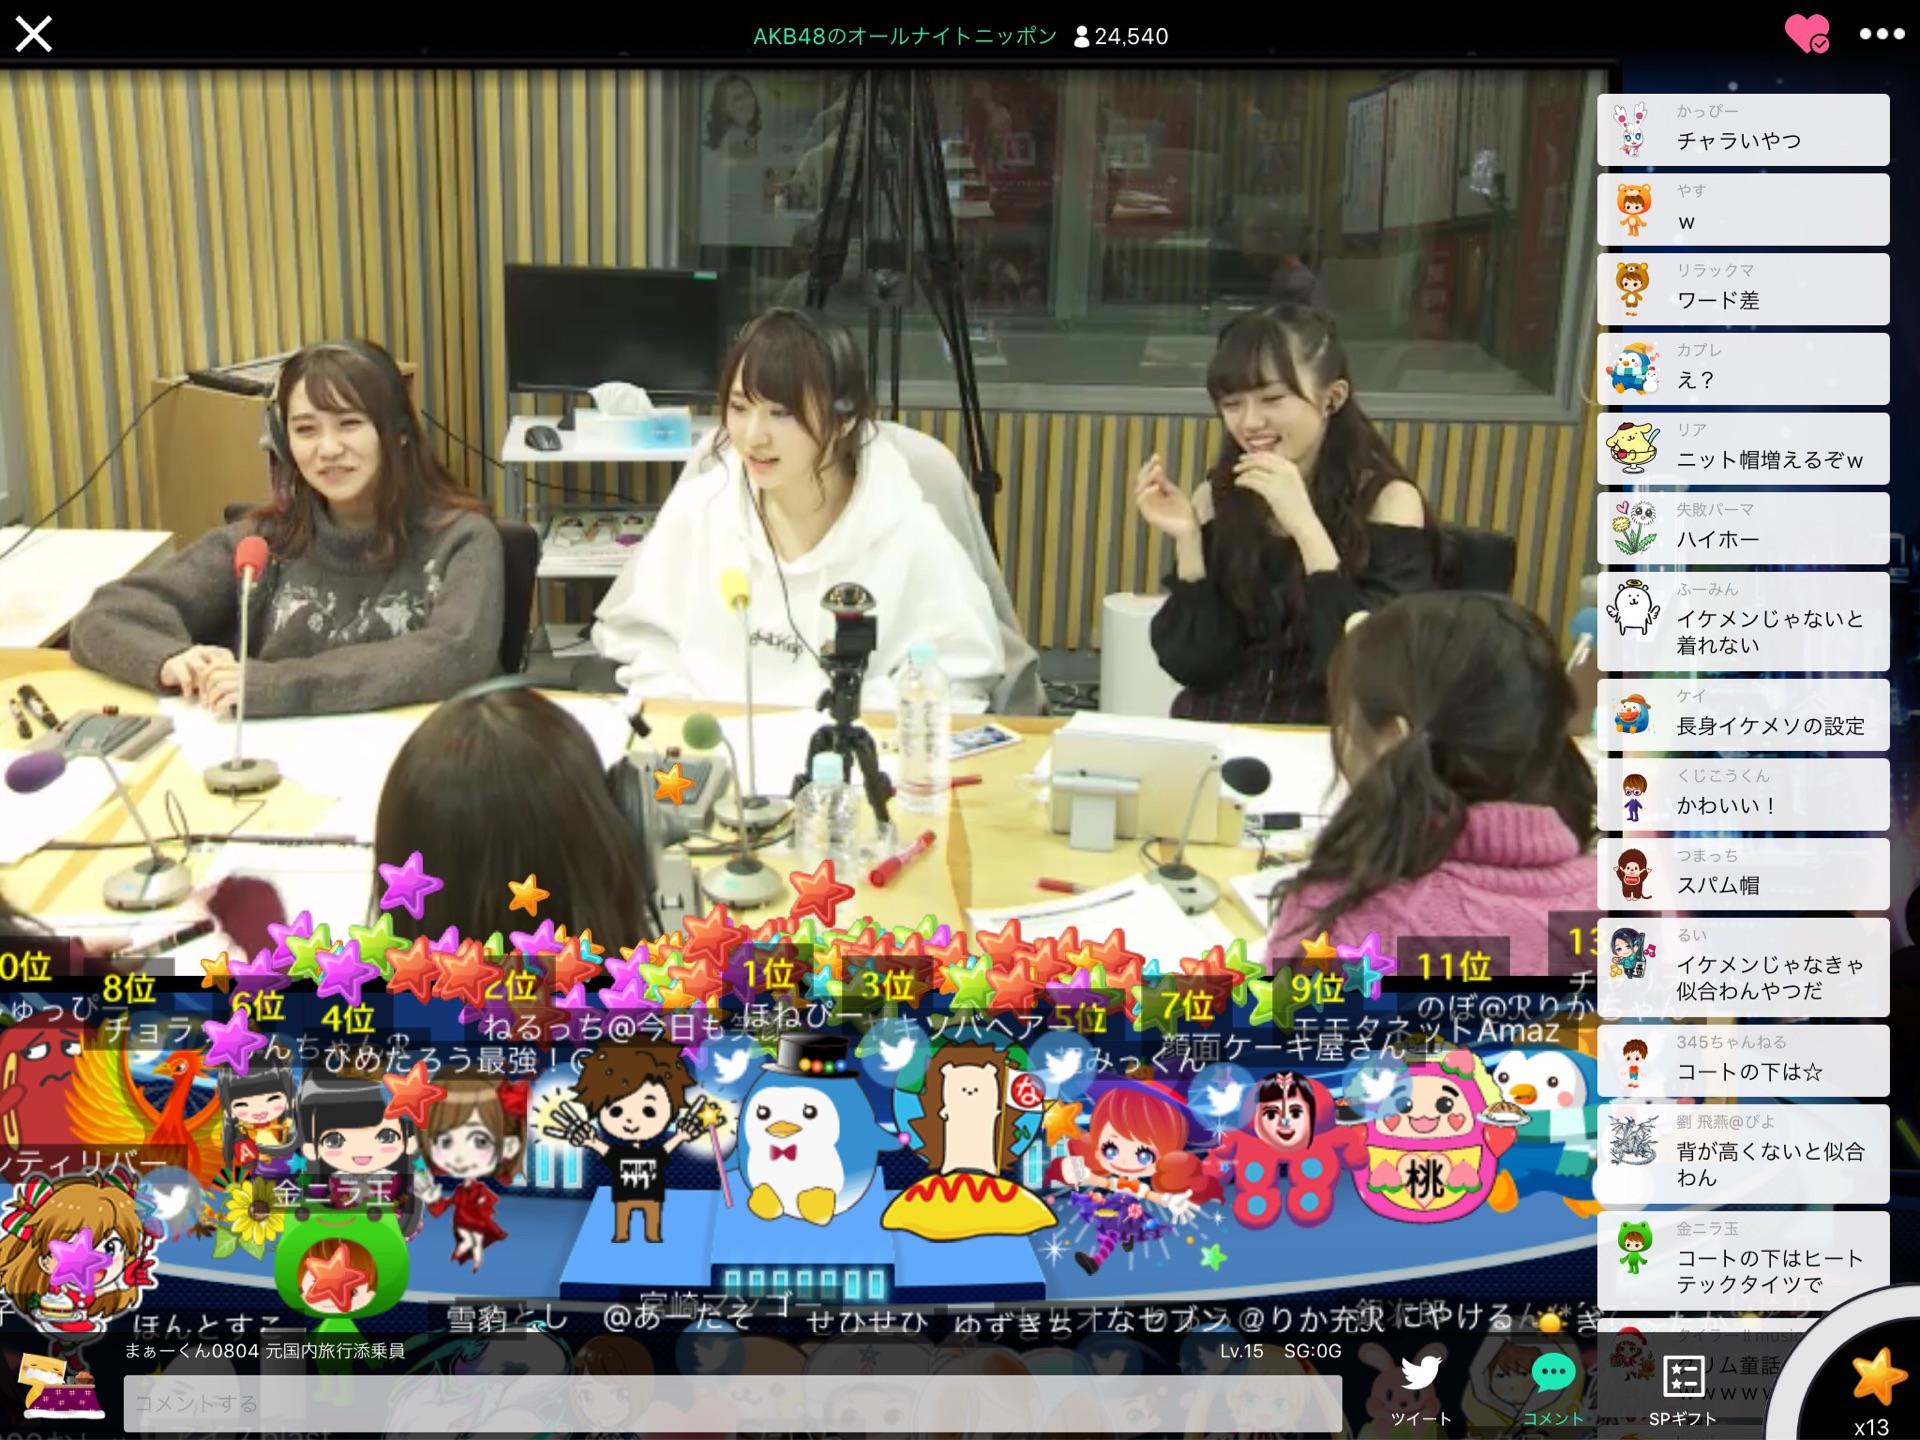Open viewer count 24,540 list
Image resolution: width=1920 pixels, height=1440 pixels.
coord(1120,37)
